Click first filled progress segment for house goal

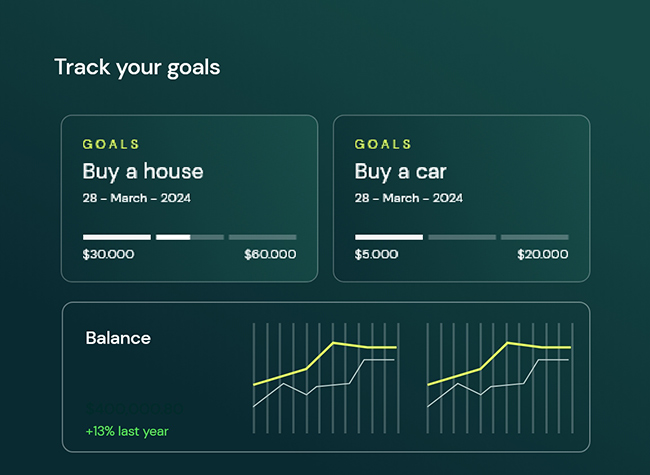(117, 237)
